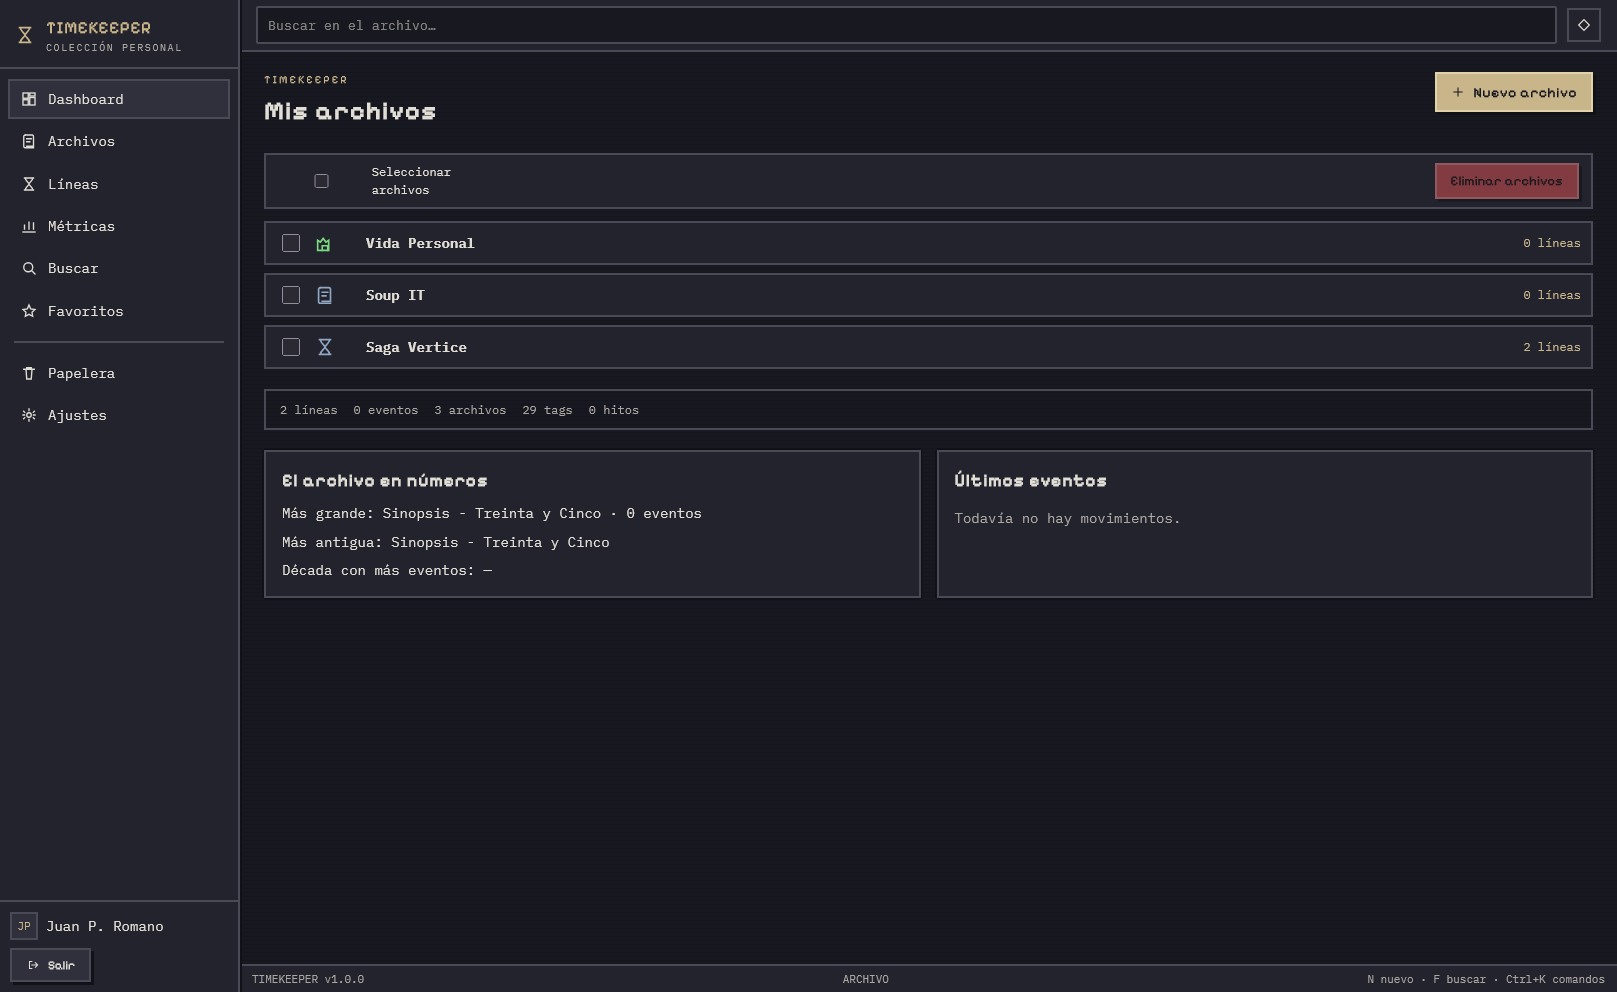Click the Nuevo archivo button
1617x992 pixels.
click(1513, 92)
